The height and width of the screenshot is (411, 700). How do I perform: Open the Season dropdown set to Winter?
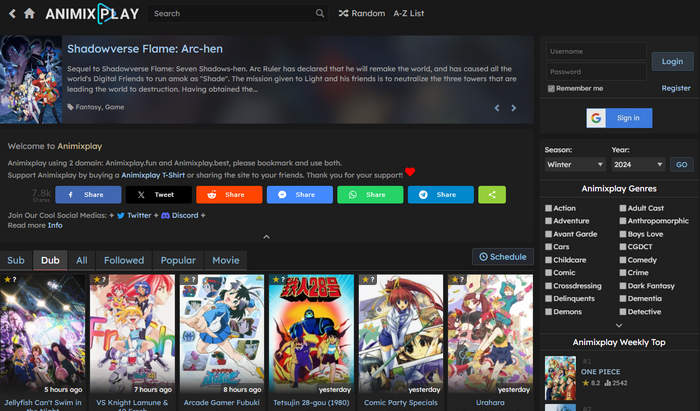pyautogui.click(x=575, y=164)
